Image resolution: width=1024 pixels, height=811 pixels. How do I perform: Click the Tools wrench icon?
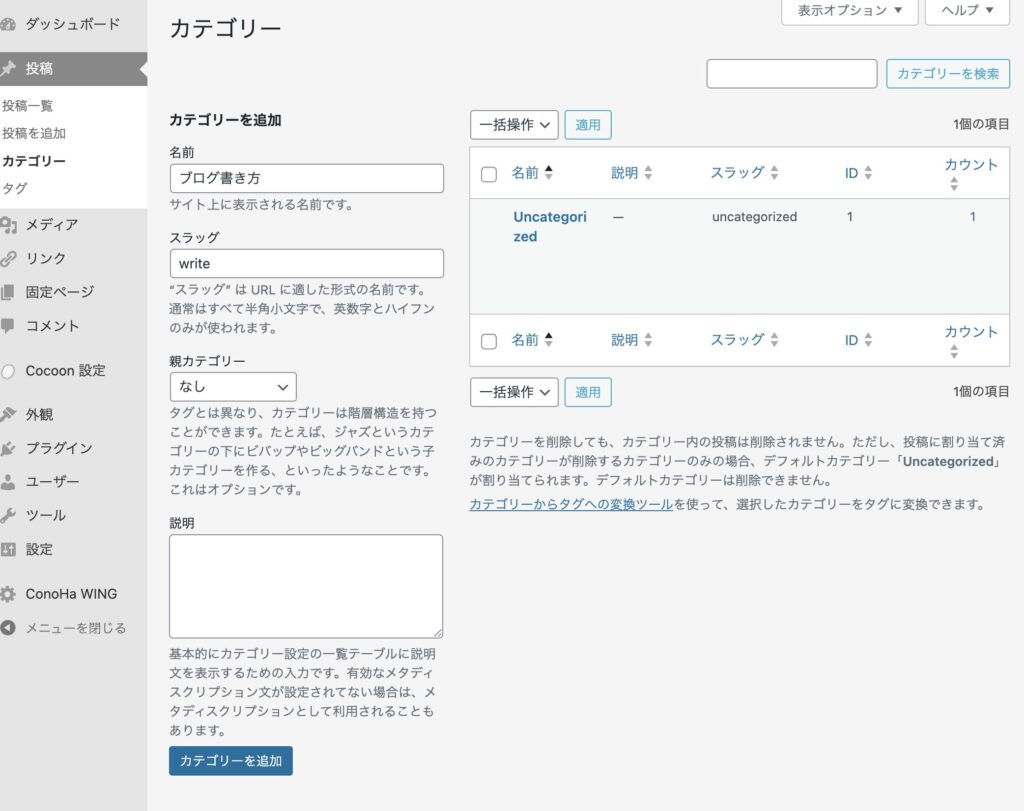pos(8,516)
